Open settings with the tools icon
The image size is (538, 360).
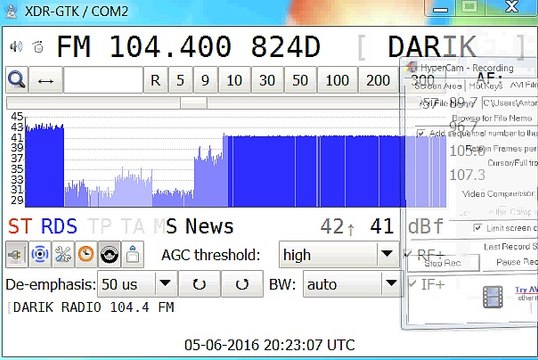63,254
